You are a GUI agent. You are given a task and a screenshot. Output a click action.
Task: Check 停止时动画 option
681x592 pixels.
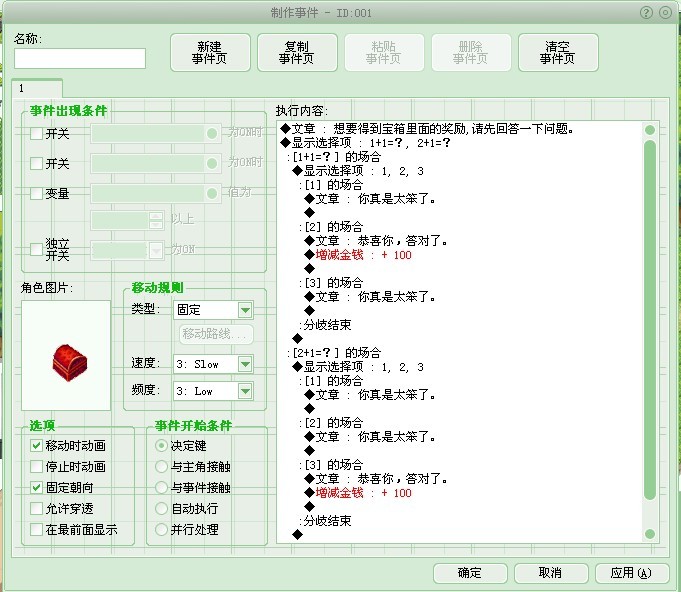click(36, 466)
